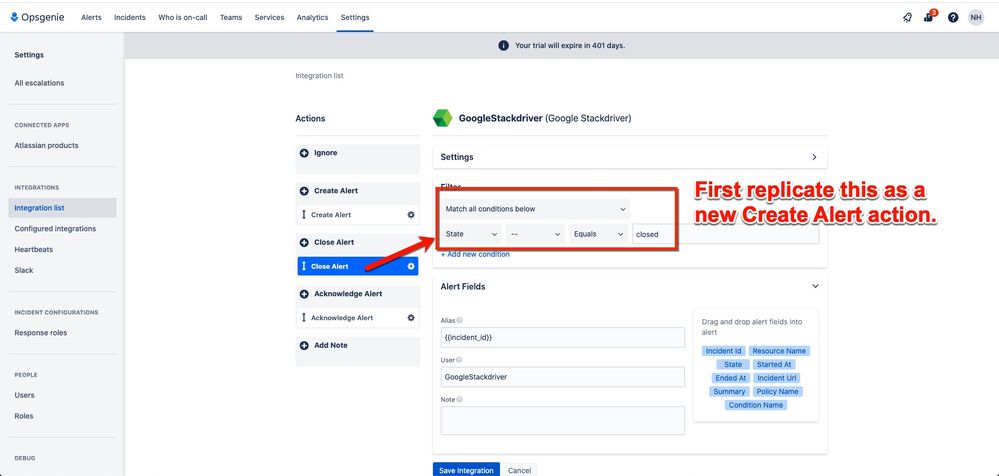The image size is (999, 476).
Task: Open Response roles in sidebar
Action: click(41, 333)
